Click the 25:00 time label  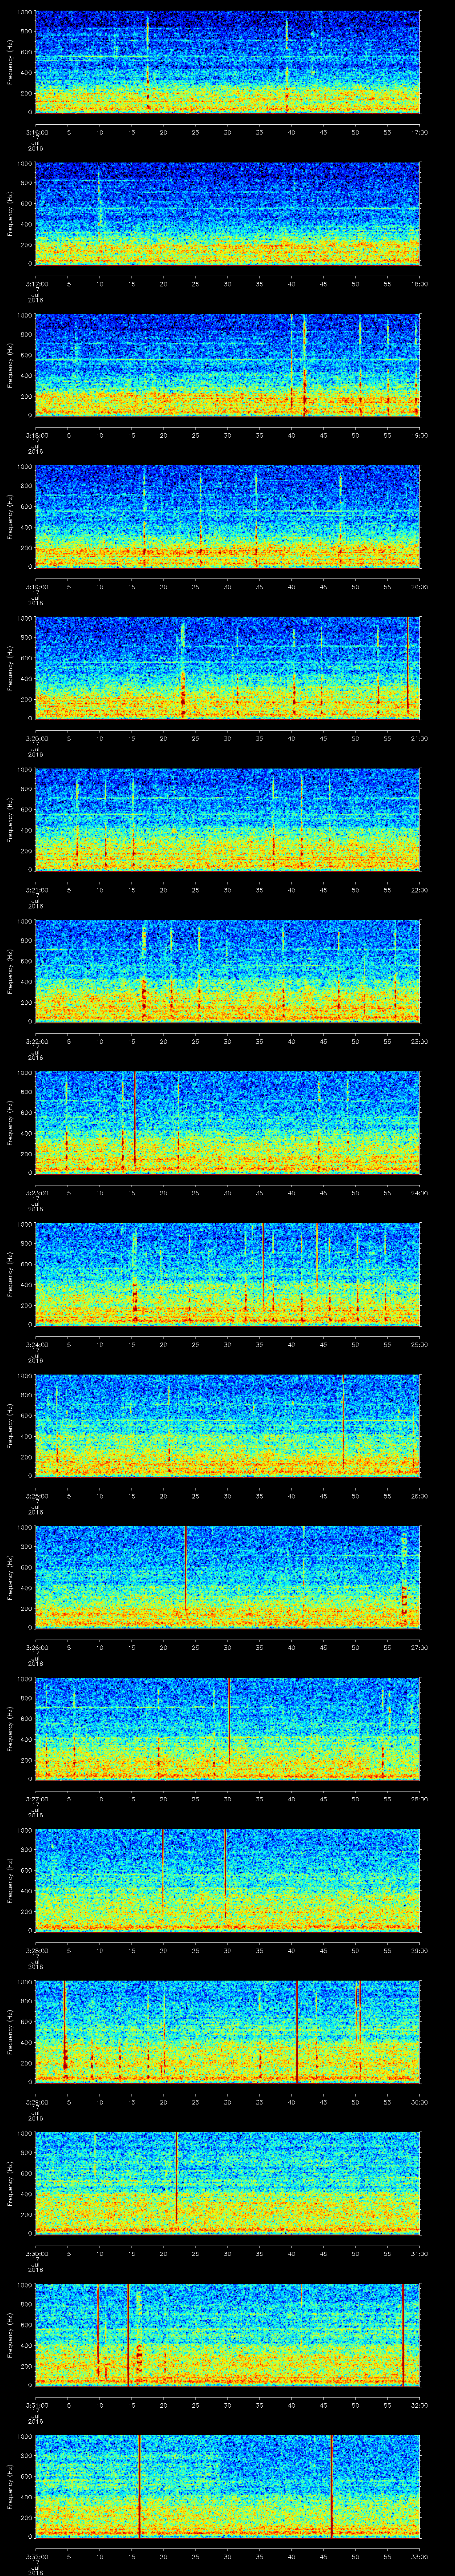pyautogui.click(x=419, y=1344)
